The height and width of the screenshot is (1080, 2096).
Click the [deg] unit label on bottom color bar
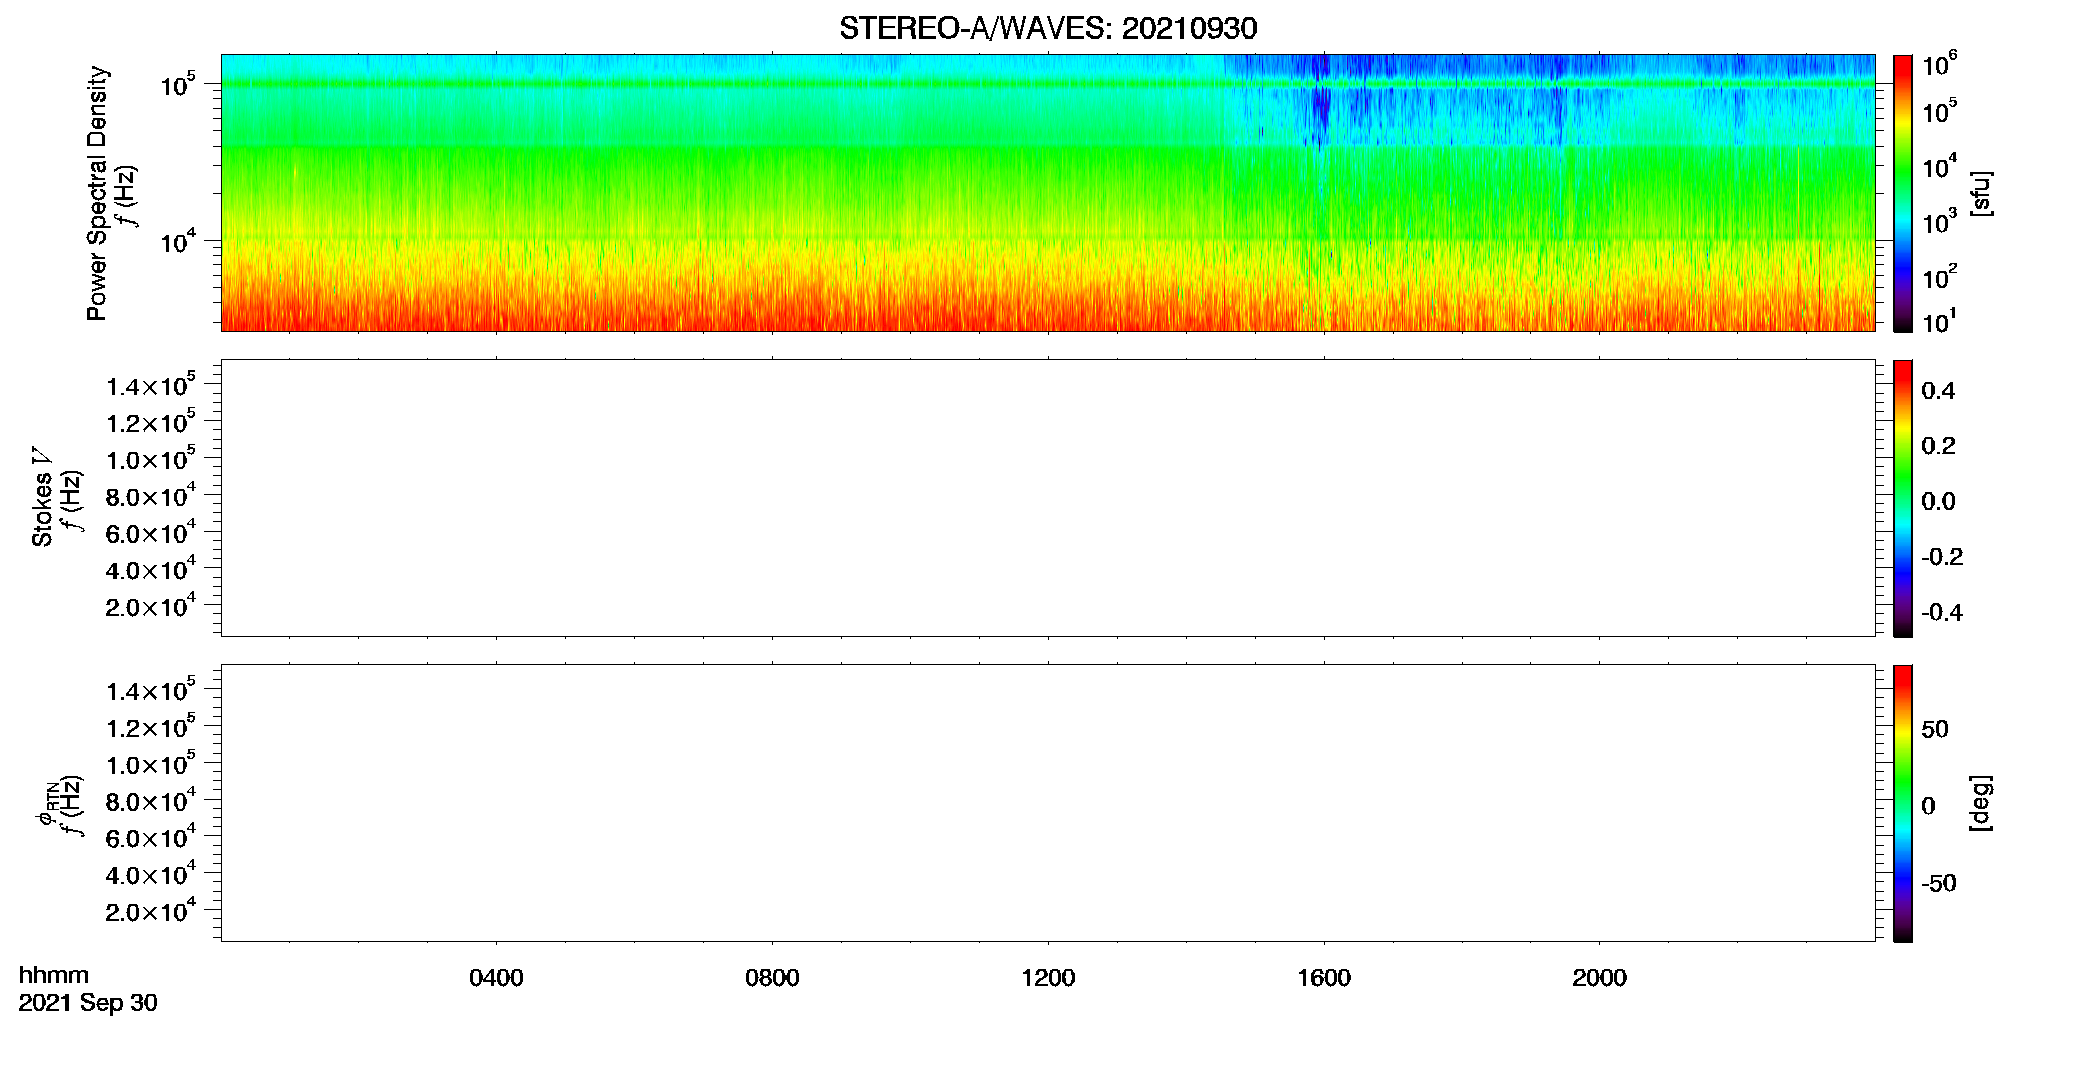pyautogui.click(x=1980, y=803)
